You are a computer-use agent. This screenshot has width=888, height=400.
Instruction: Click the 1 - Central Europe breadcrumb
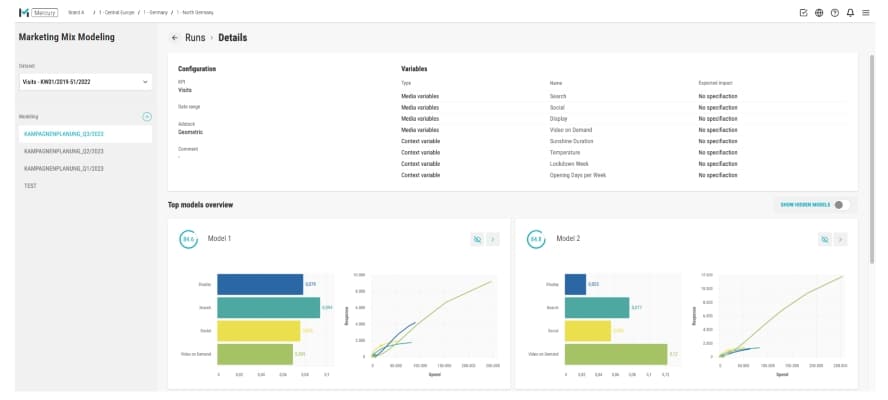[117, 12]
